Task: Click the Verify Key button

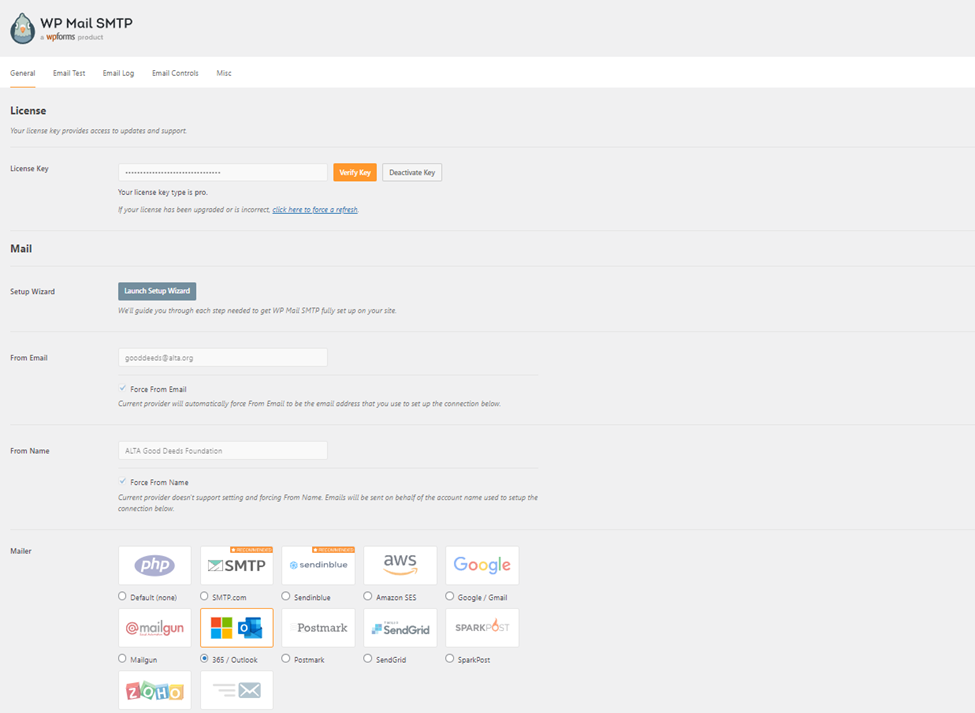Action: coord(355,172)
